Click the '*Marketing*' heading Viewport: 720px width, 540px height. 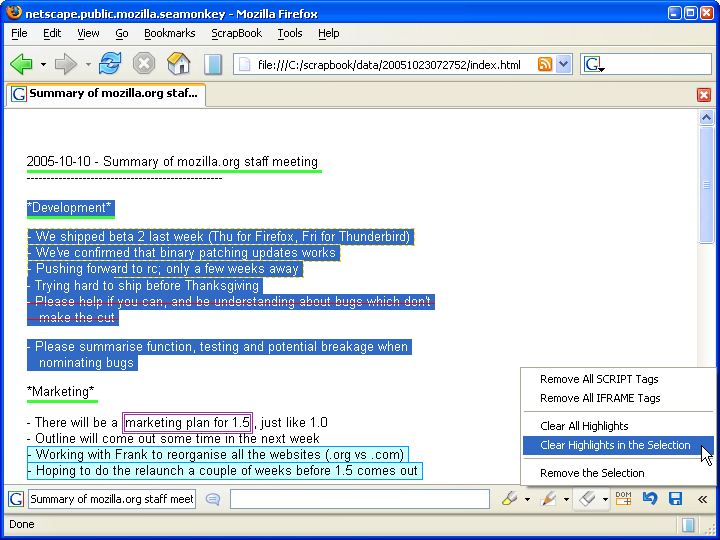pos(61,392)
